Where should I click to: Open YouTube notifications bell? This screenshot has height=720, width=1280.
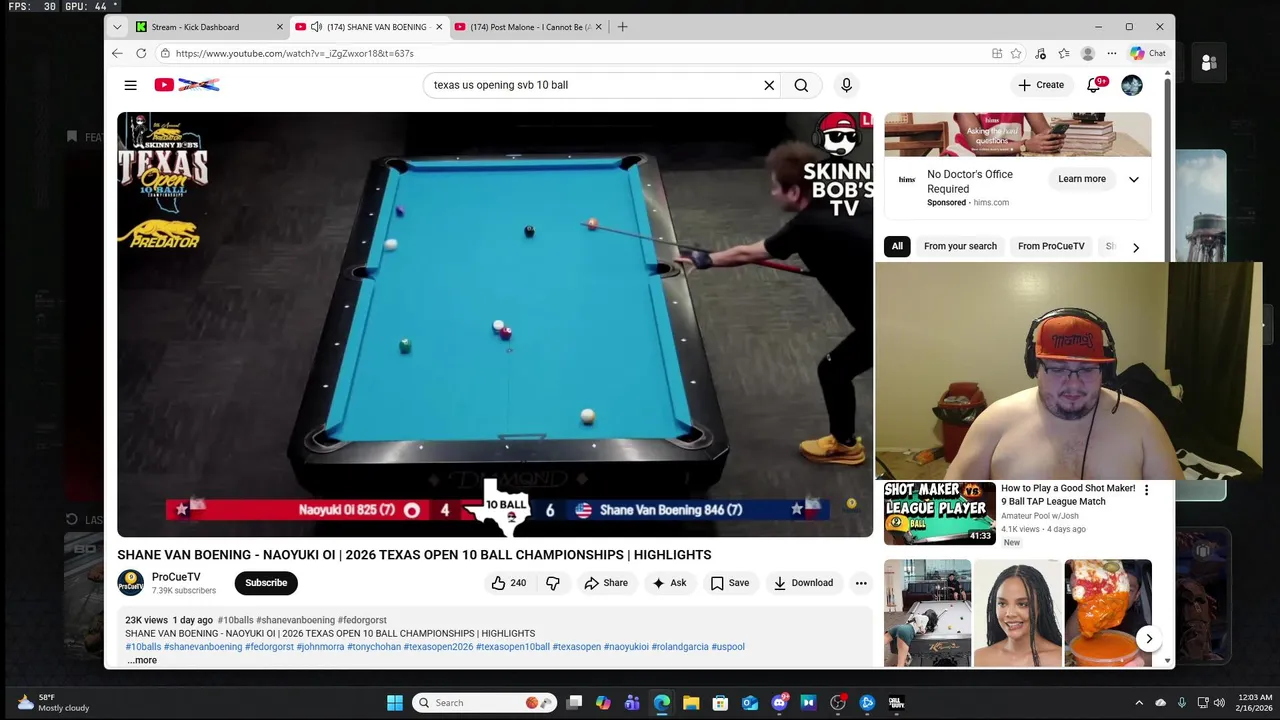click(1094, 85)
